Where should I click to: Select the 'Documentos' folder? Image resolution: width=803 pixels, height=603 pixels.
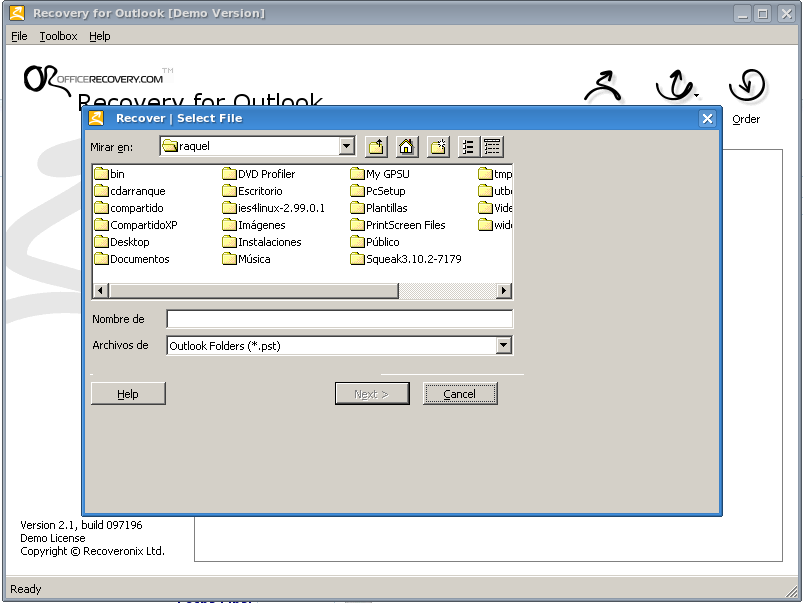[x=132, y=258]
